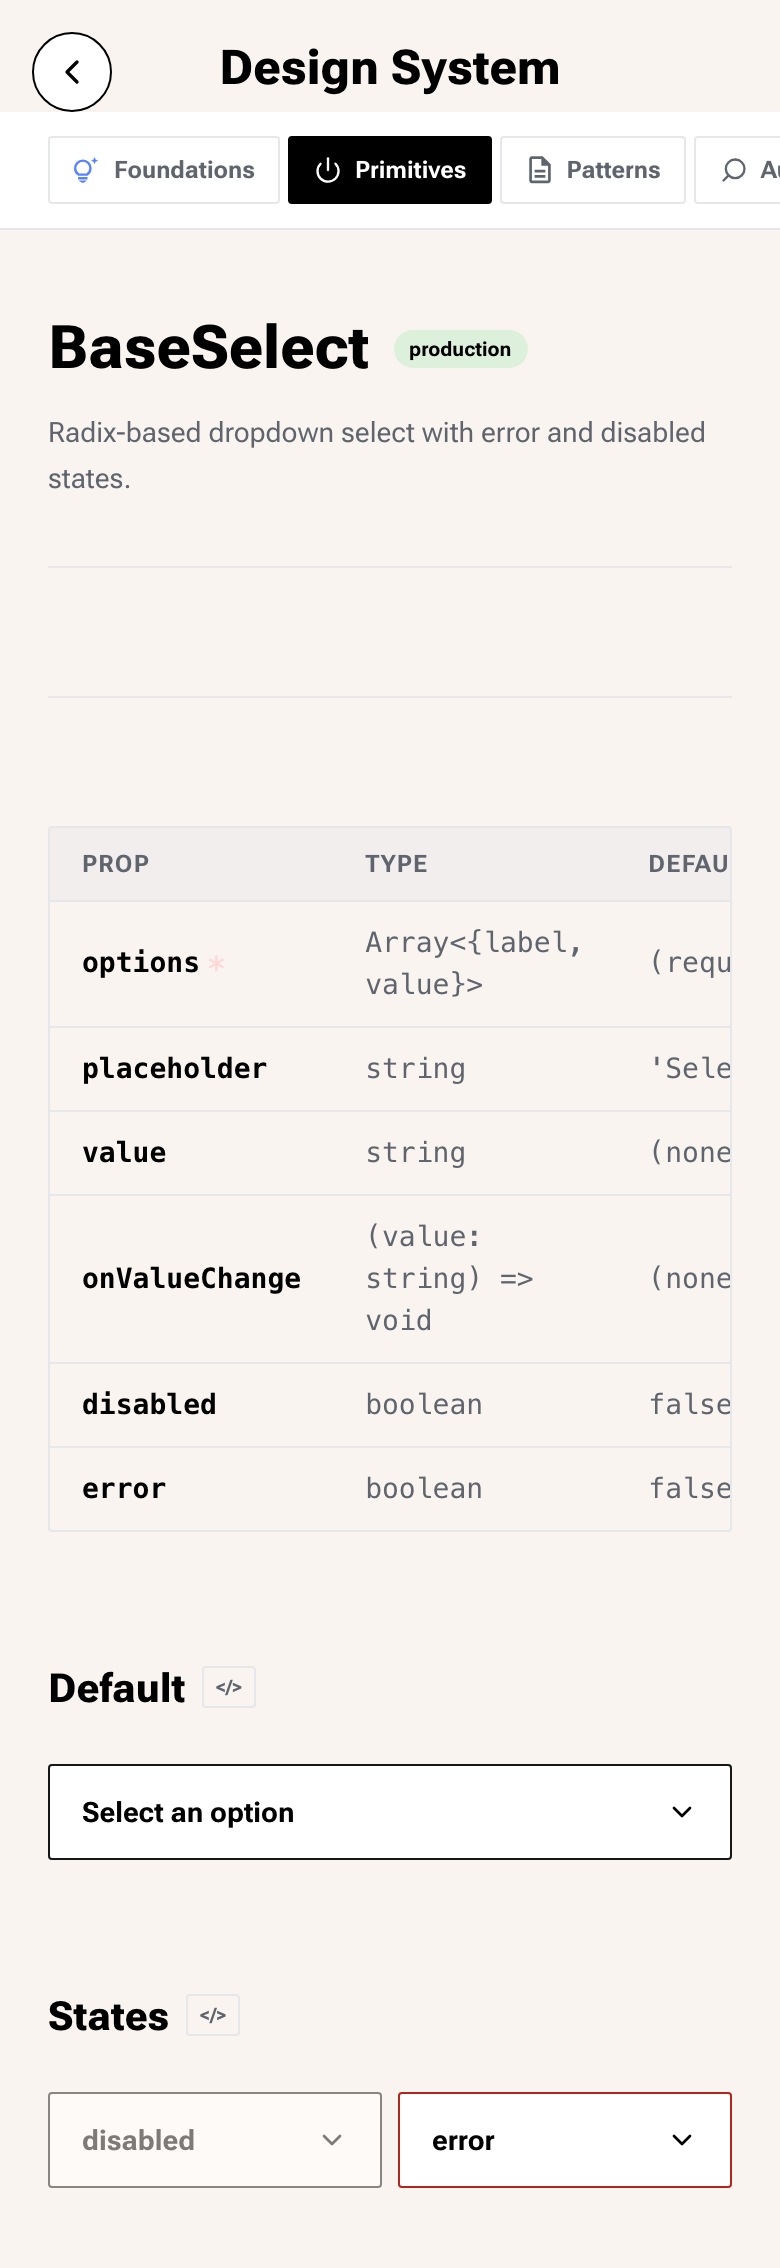Screen dimensions: 780x2268
Task: Click the options prop name
Action: (141, 963)
